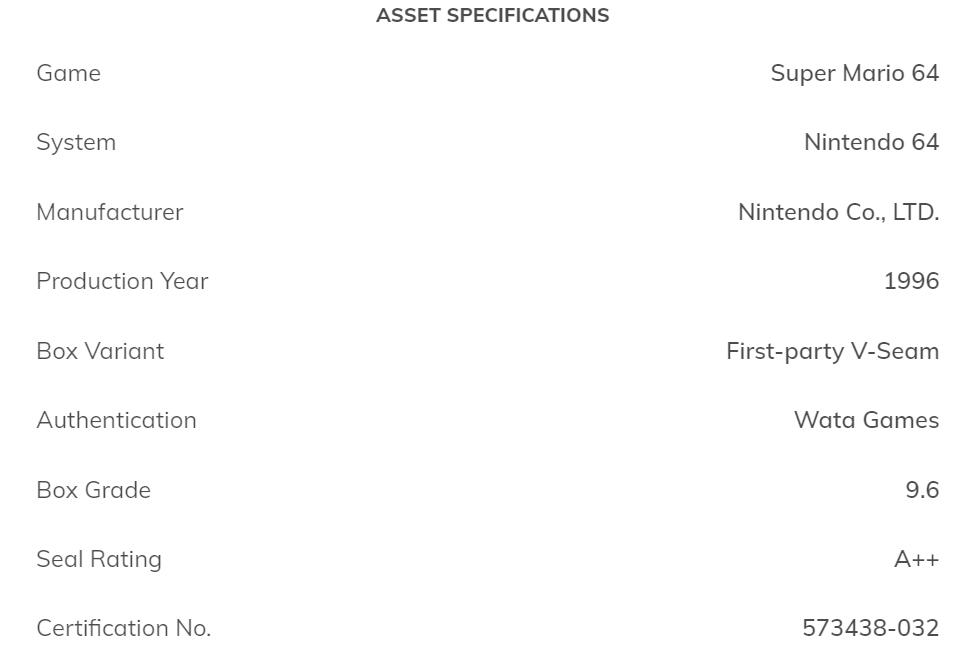Screen dimensions: 979x645
Task: Select the A++ seal rating value
Action: point(916,559)
